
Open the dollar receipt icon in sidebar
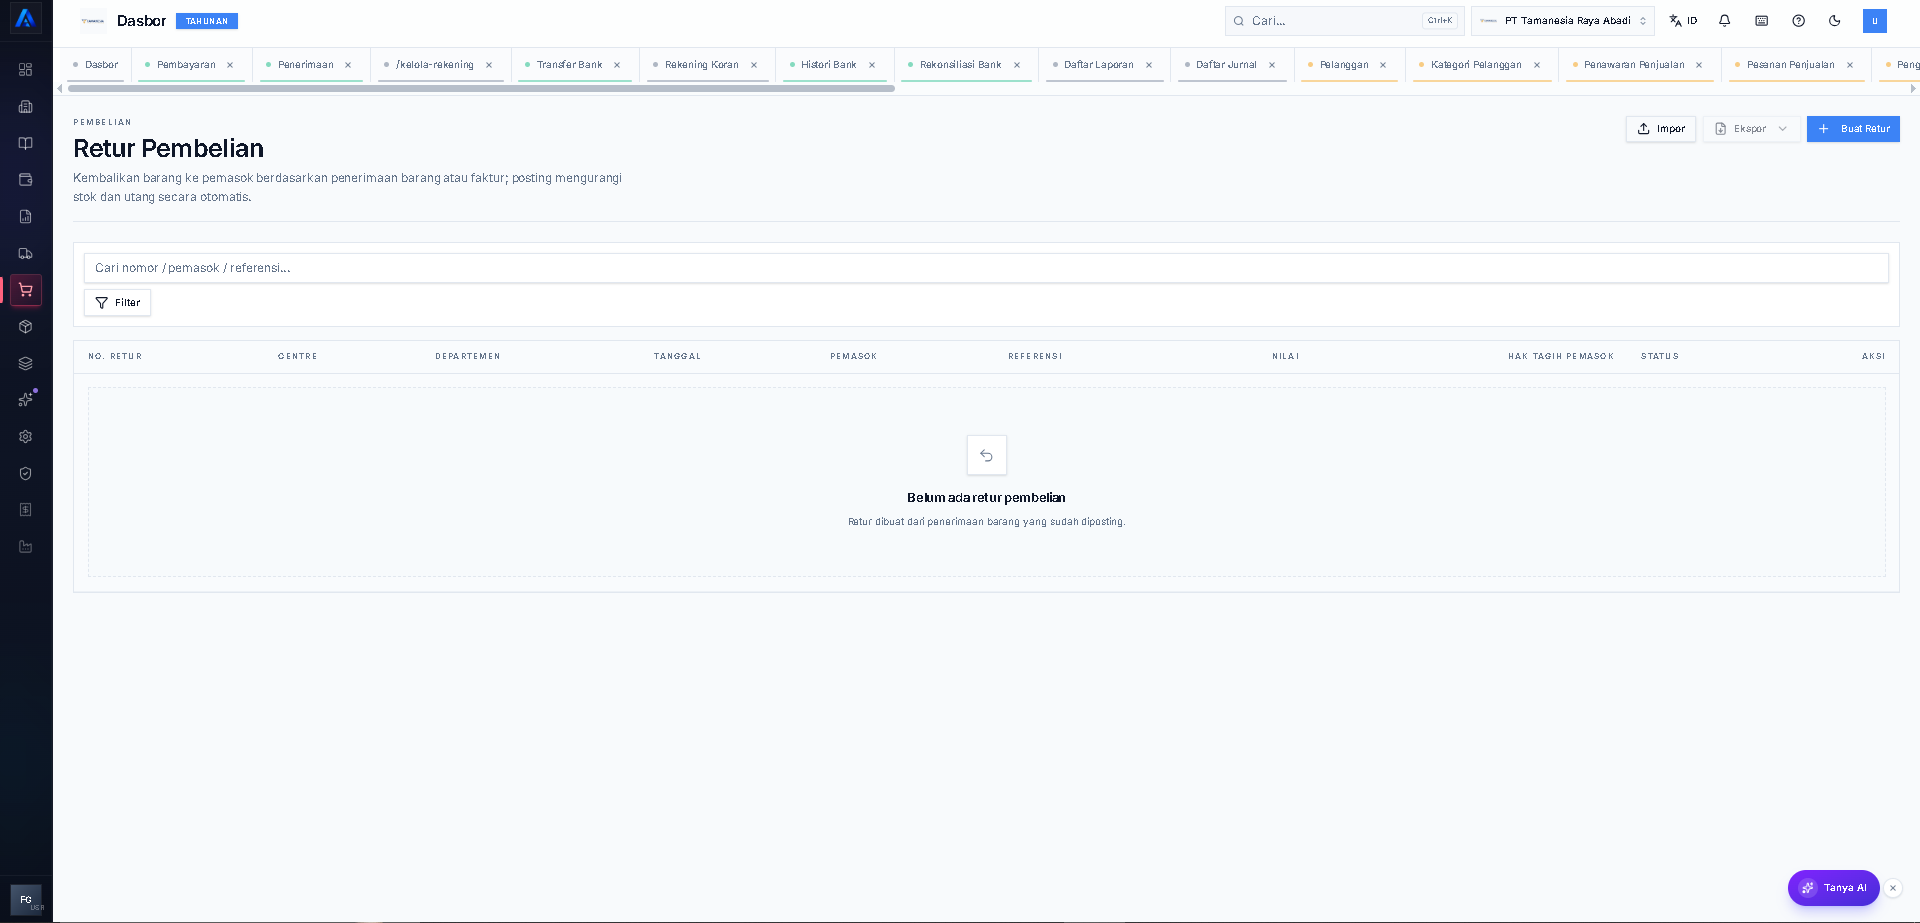point(26,510)
